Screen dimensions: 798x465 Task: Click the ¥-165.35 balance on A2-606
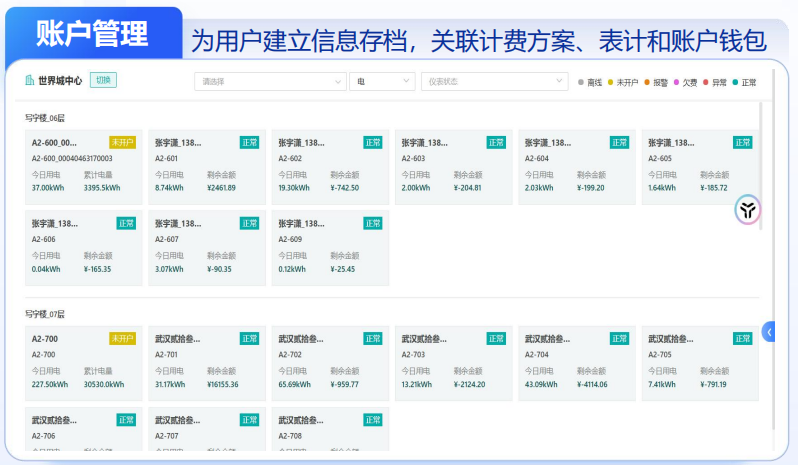click(97, 269)
